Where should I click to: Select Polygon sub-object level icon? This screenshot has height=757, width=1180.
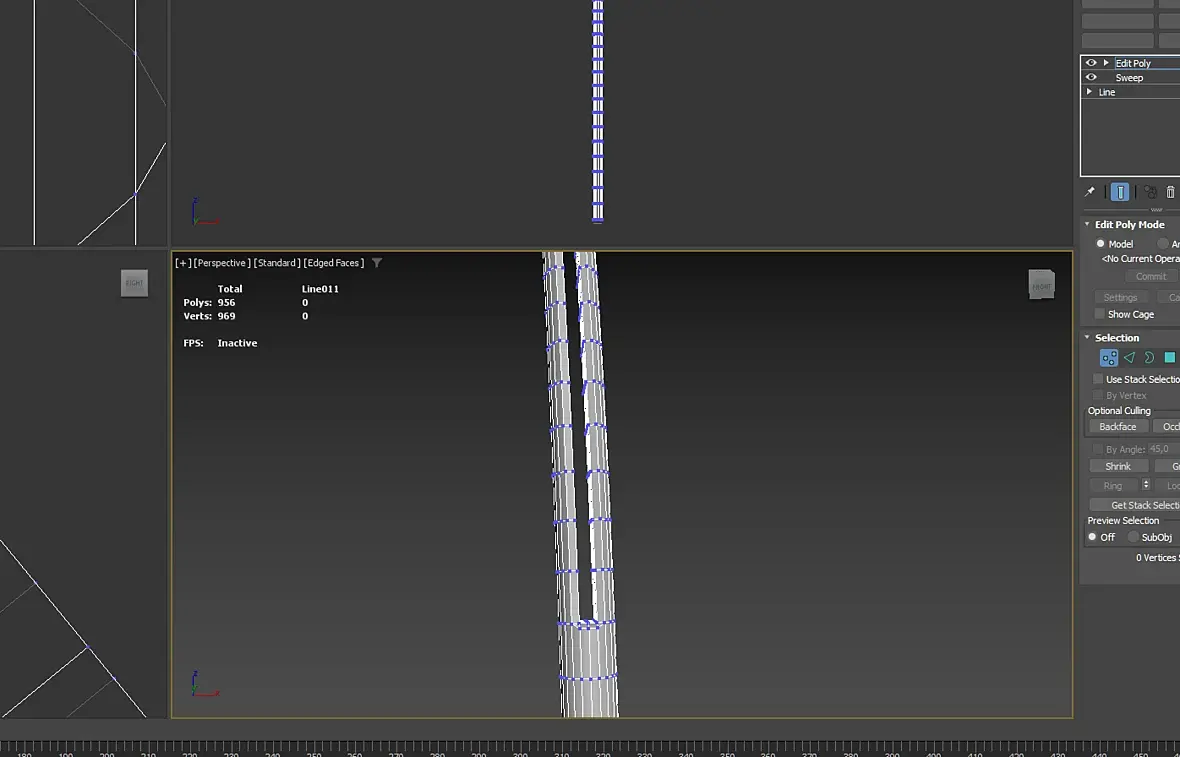(1169, 357)
